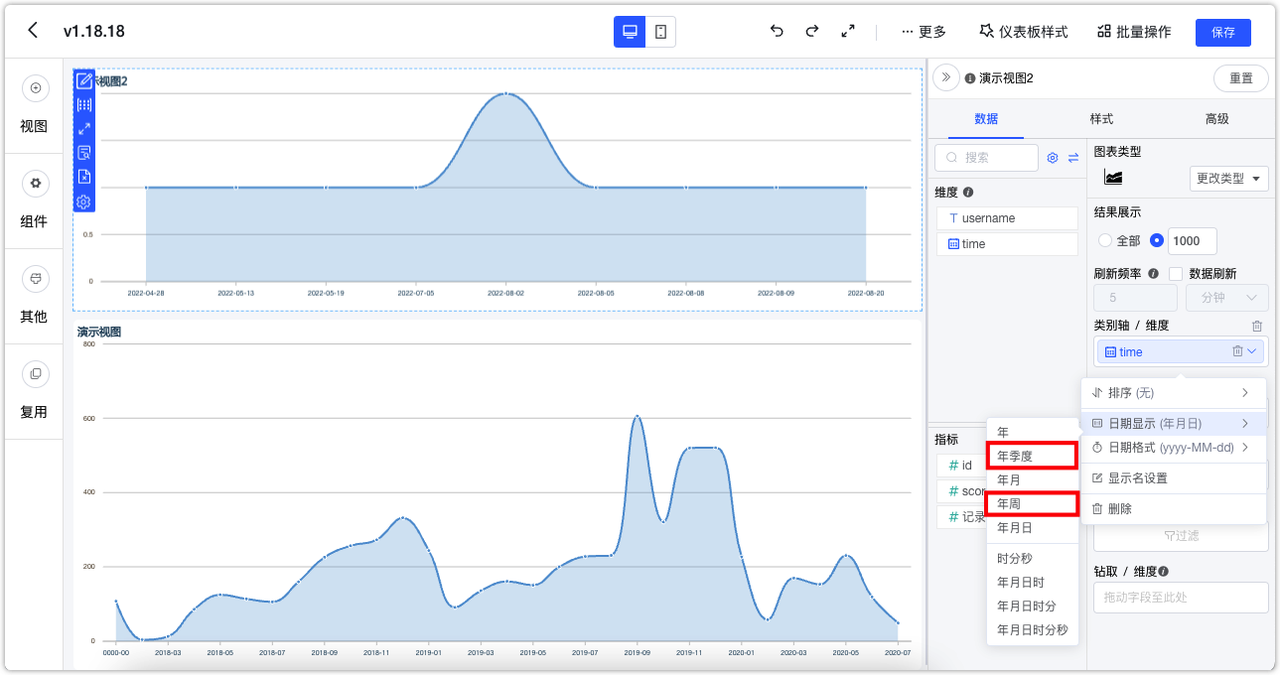Select the 全部 radio option
This screenshot has width=1280, height=675.
1105,241
